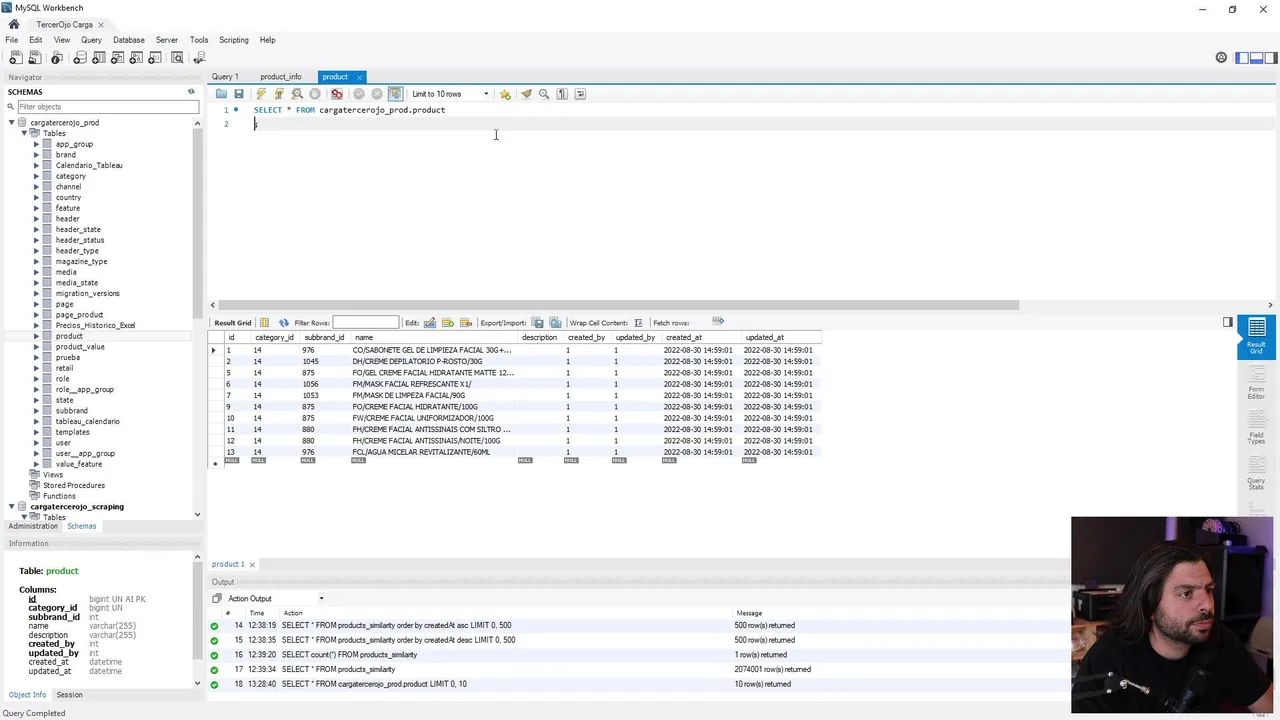Viewport: 1280px width, 720px height.
Task: Reconnect to DBMS icon in main toolbar
Action: pos(199,58)
